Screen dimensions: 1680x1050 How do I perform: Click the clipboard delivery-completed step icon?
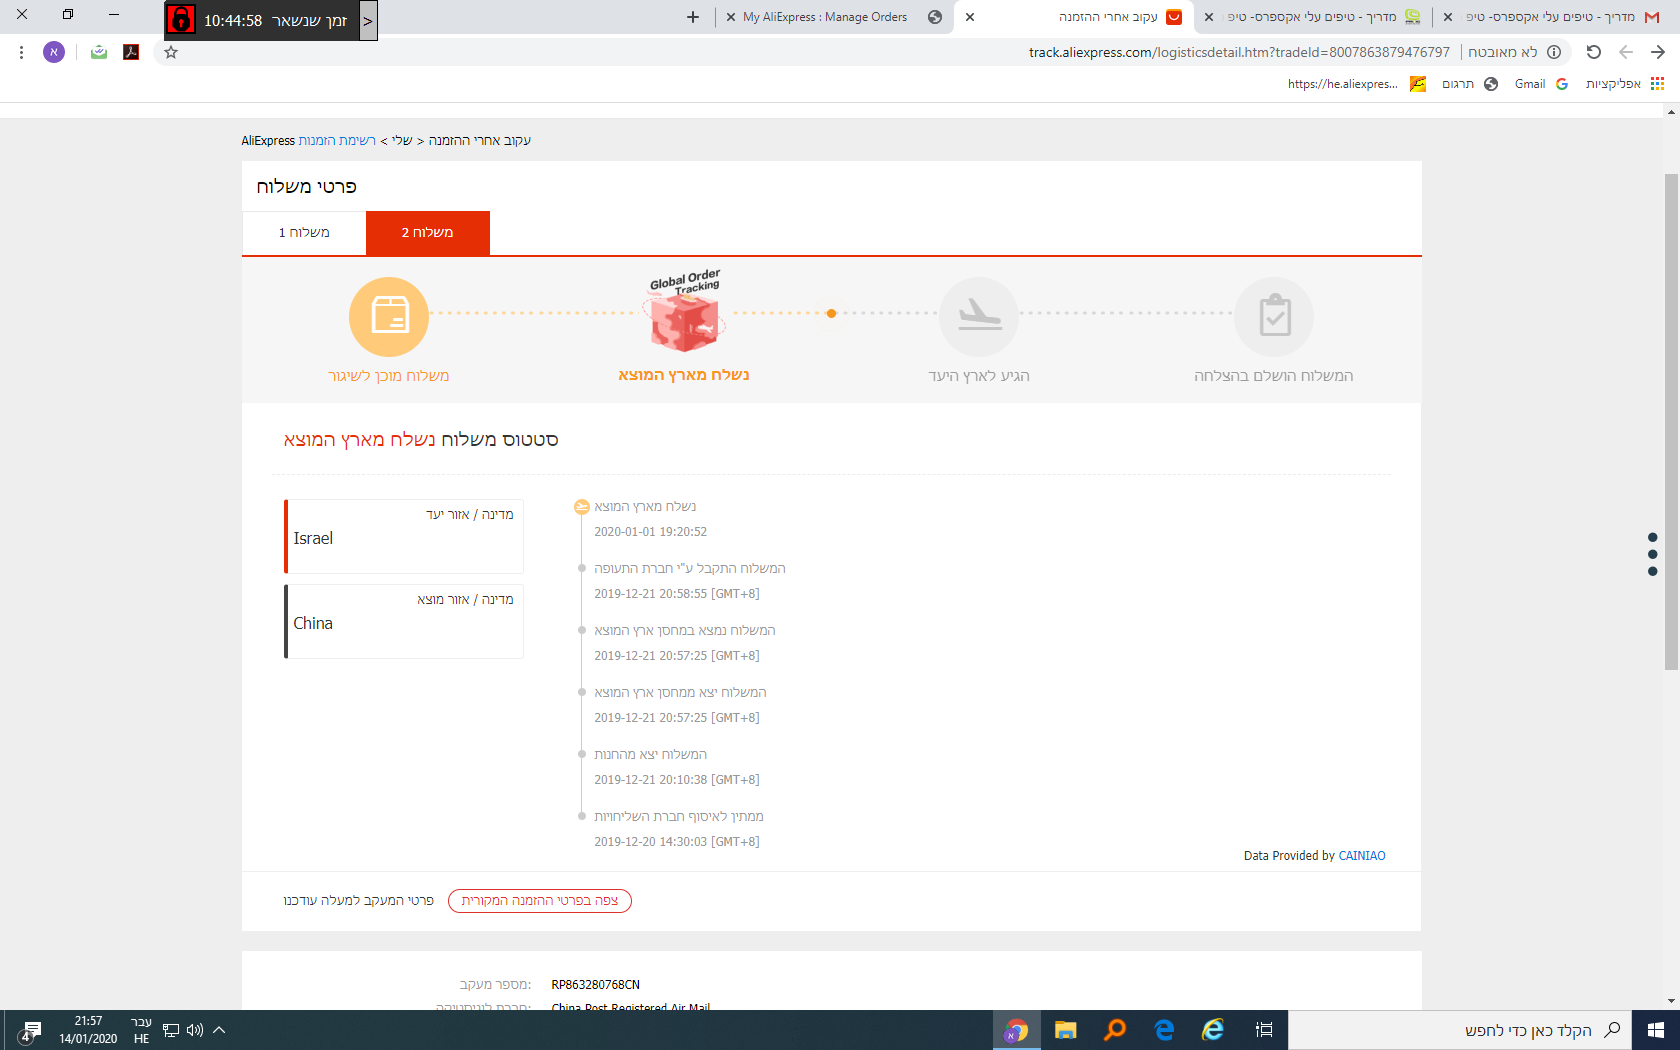click(1274, 317)
